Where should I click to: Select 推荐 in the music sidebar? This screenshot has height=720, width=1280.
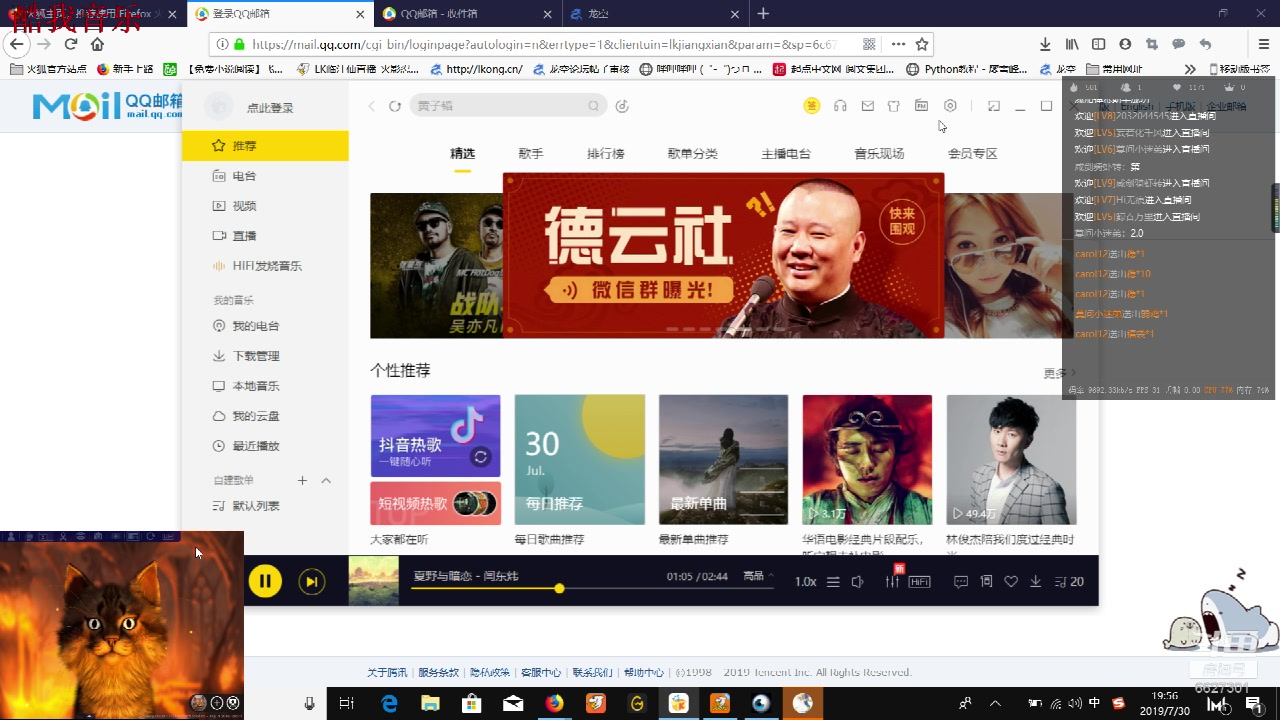tap(265, 145)
